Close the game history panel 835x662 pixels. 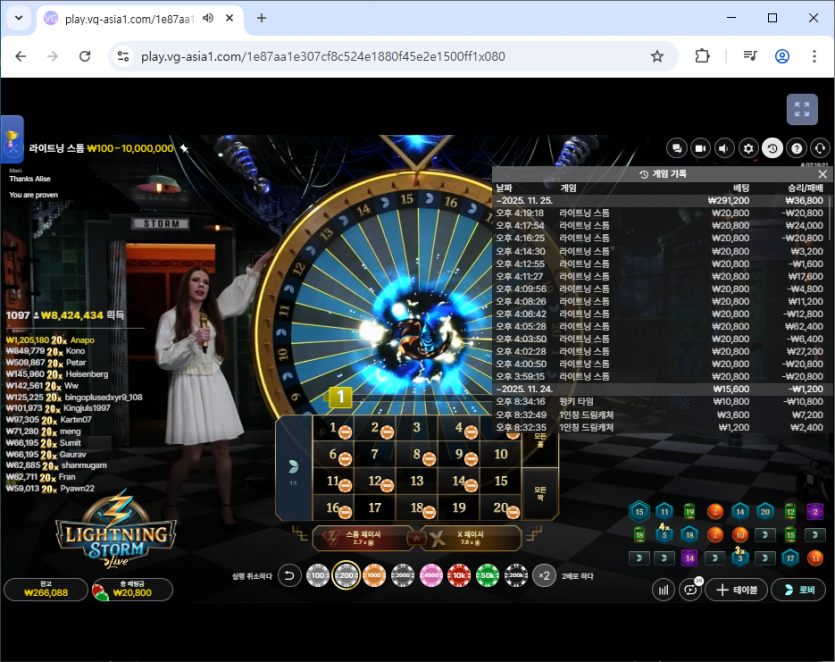(x=823, y=174)
